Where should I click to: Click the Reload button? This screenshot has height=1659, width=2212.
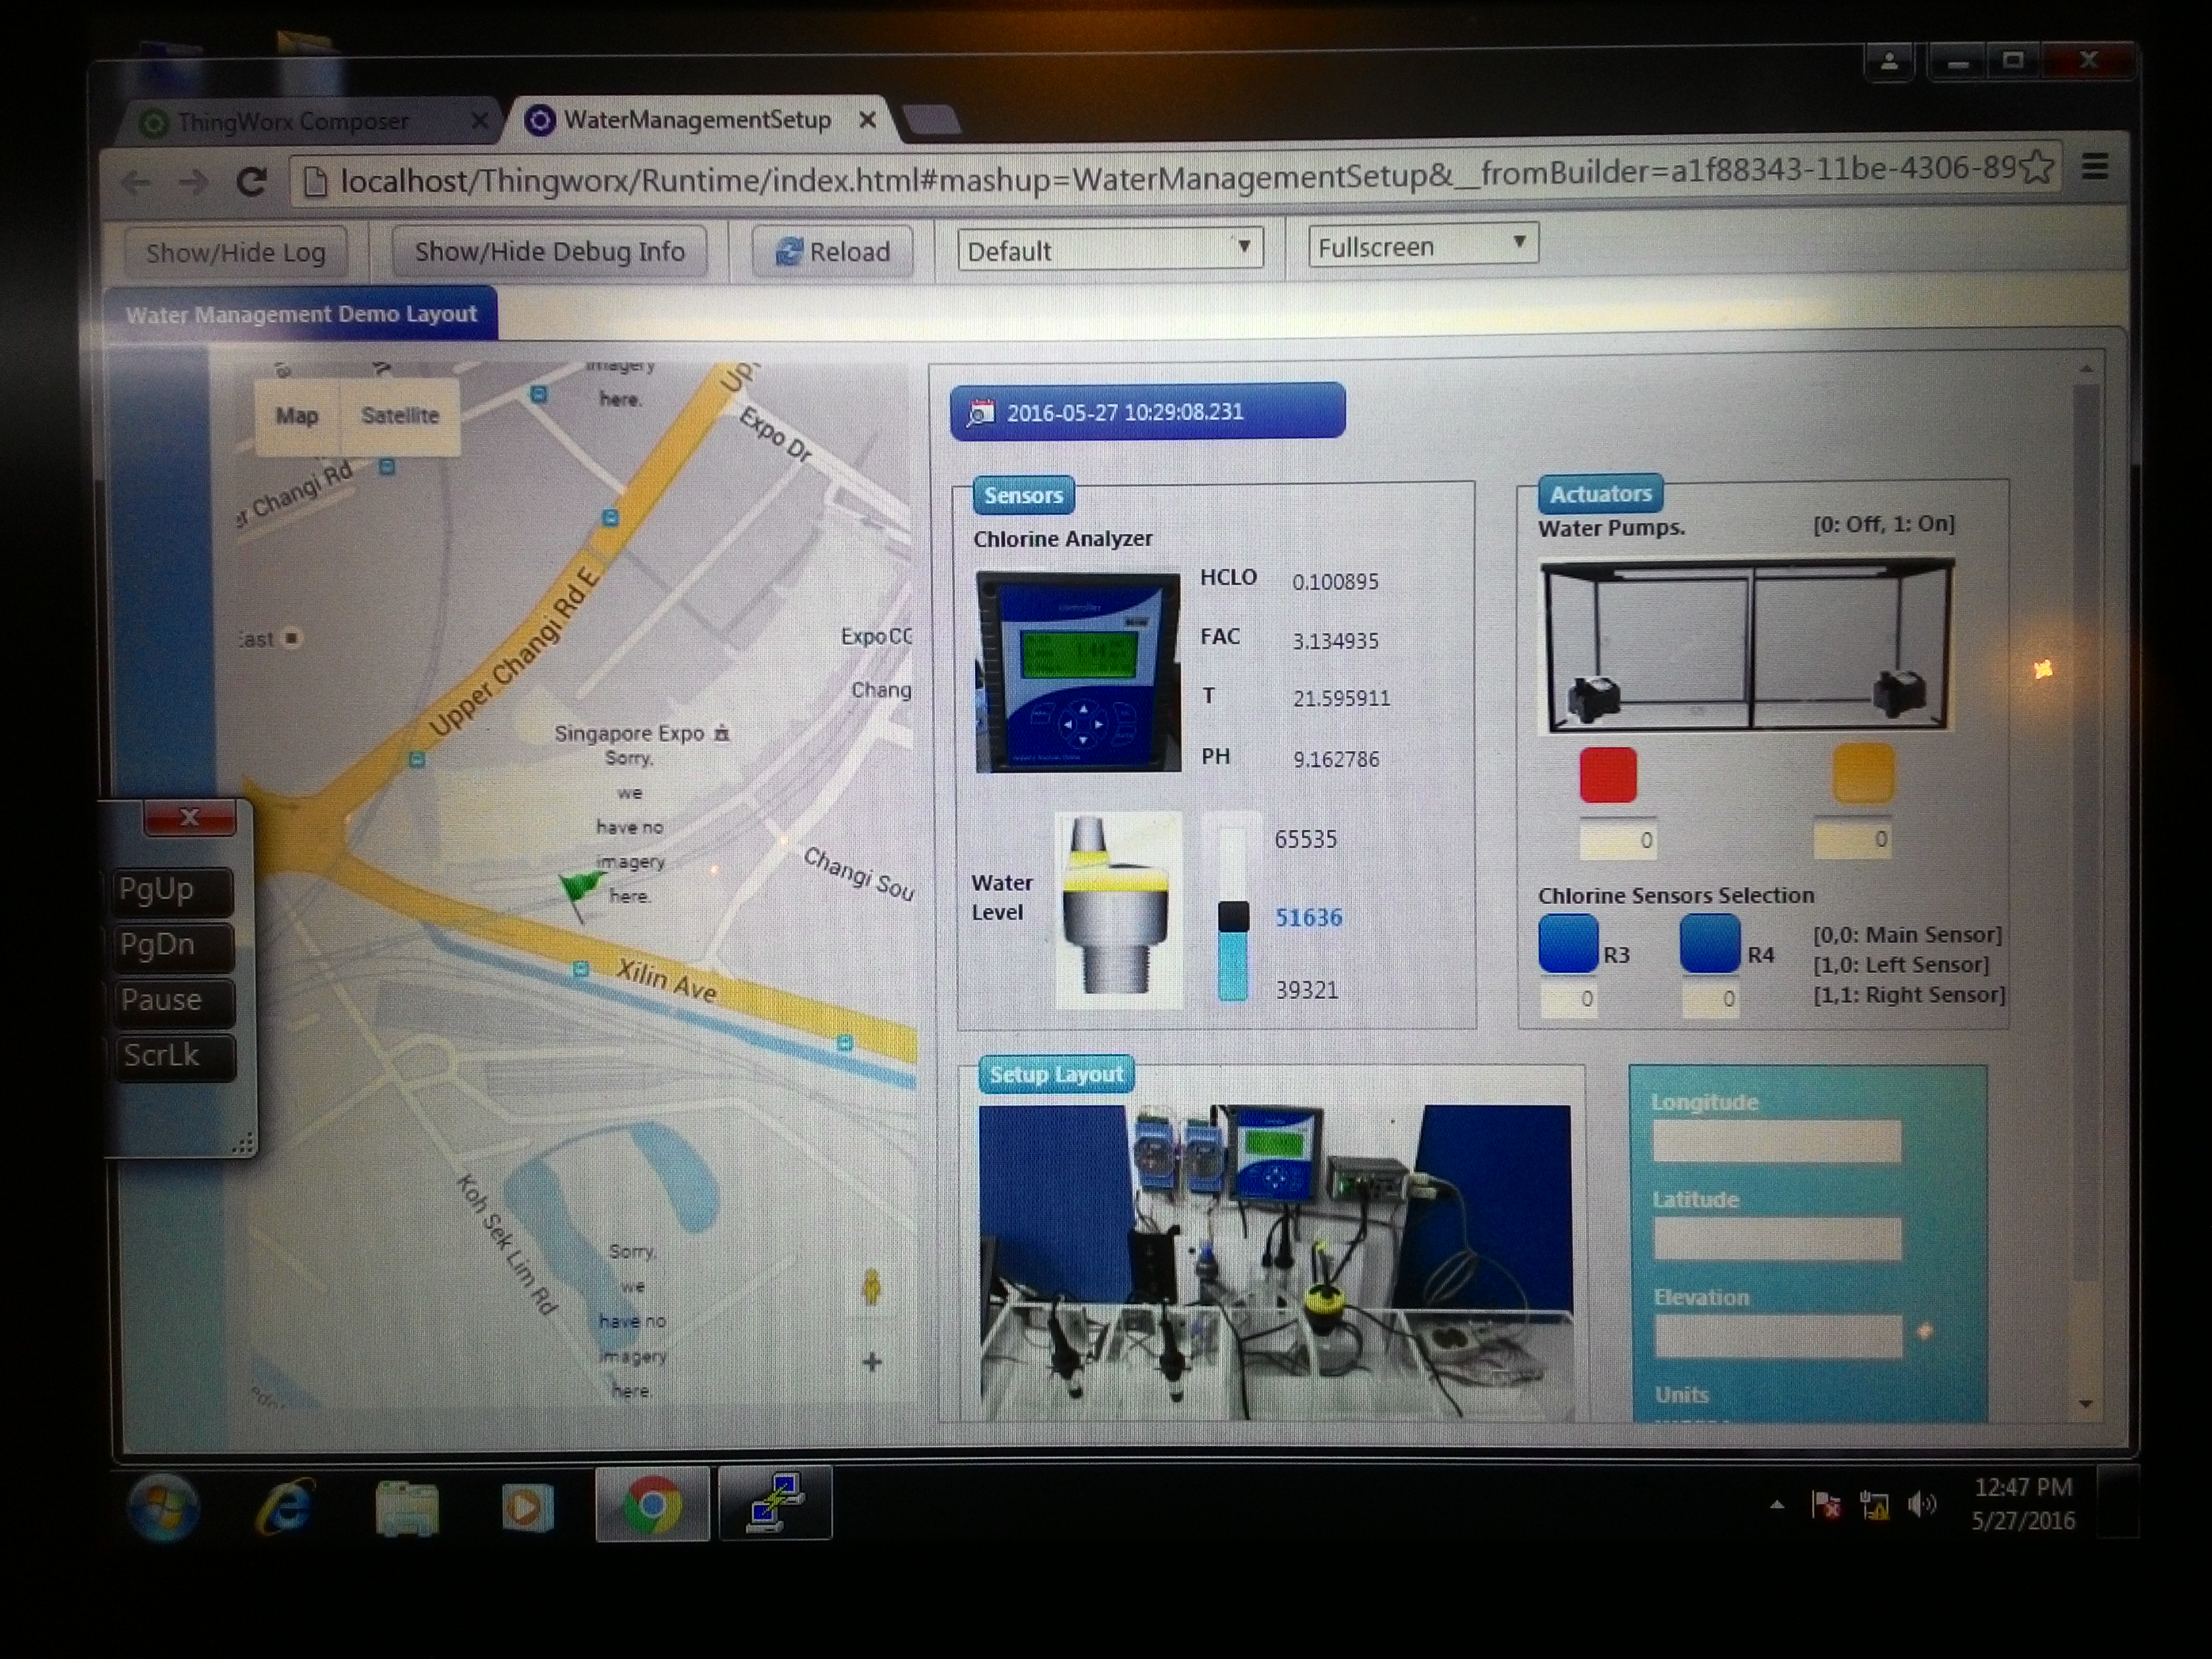click(833, 251)
